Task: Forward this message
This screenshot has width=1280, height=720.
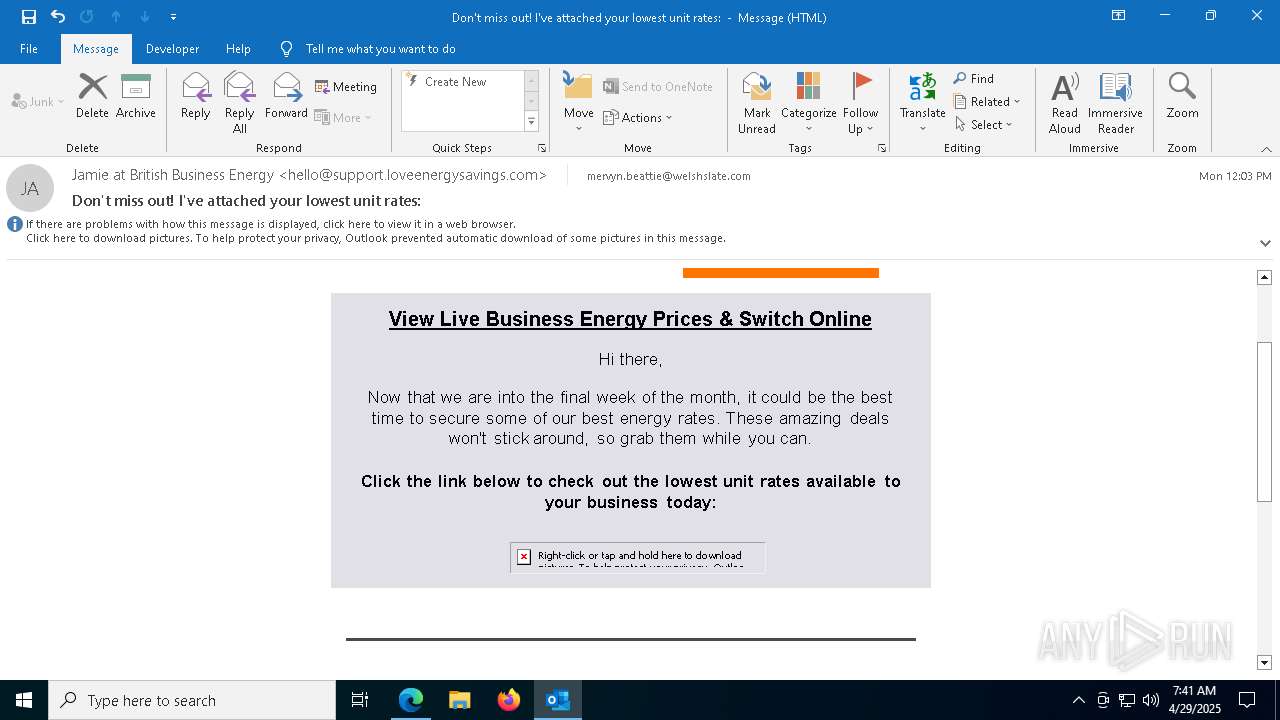Action: pos(286,96)
